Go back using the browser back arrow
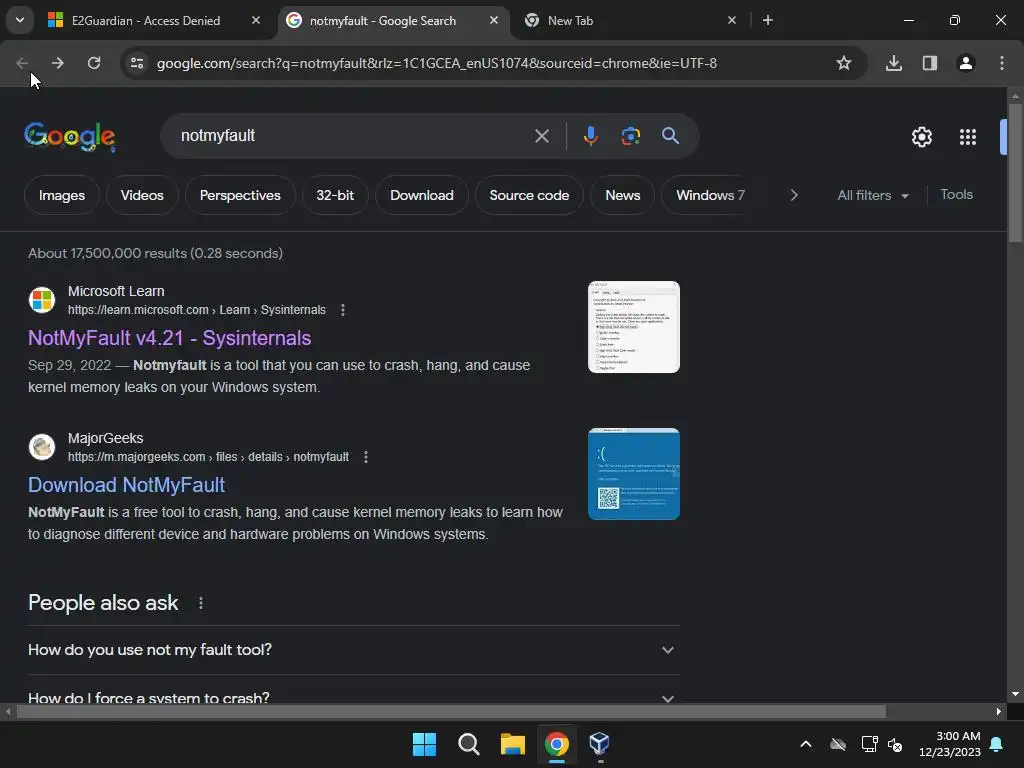 tap(22, 63)
